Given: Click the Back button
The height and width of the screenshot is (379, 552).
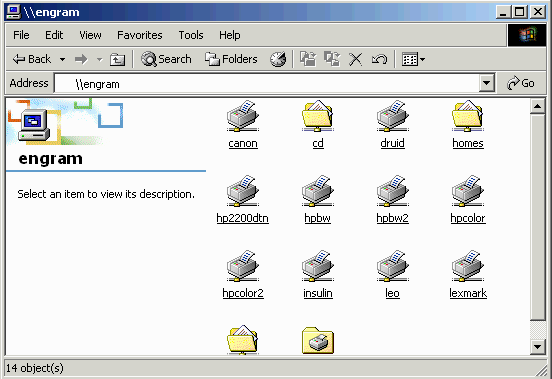Looking at the screenshot, I should coord(32,59).
